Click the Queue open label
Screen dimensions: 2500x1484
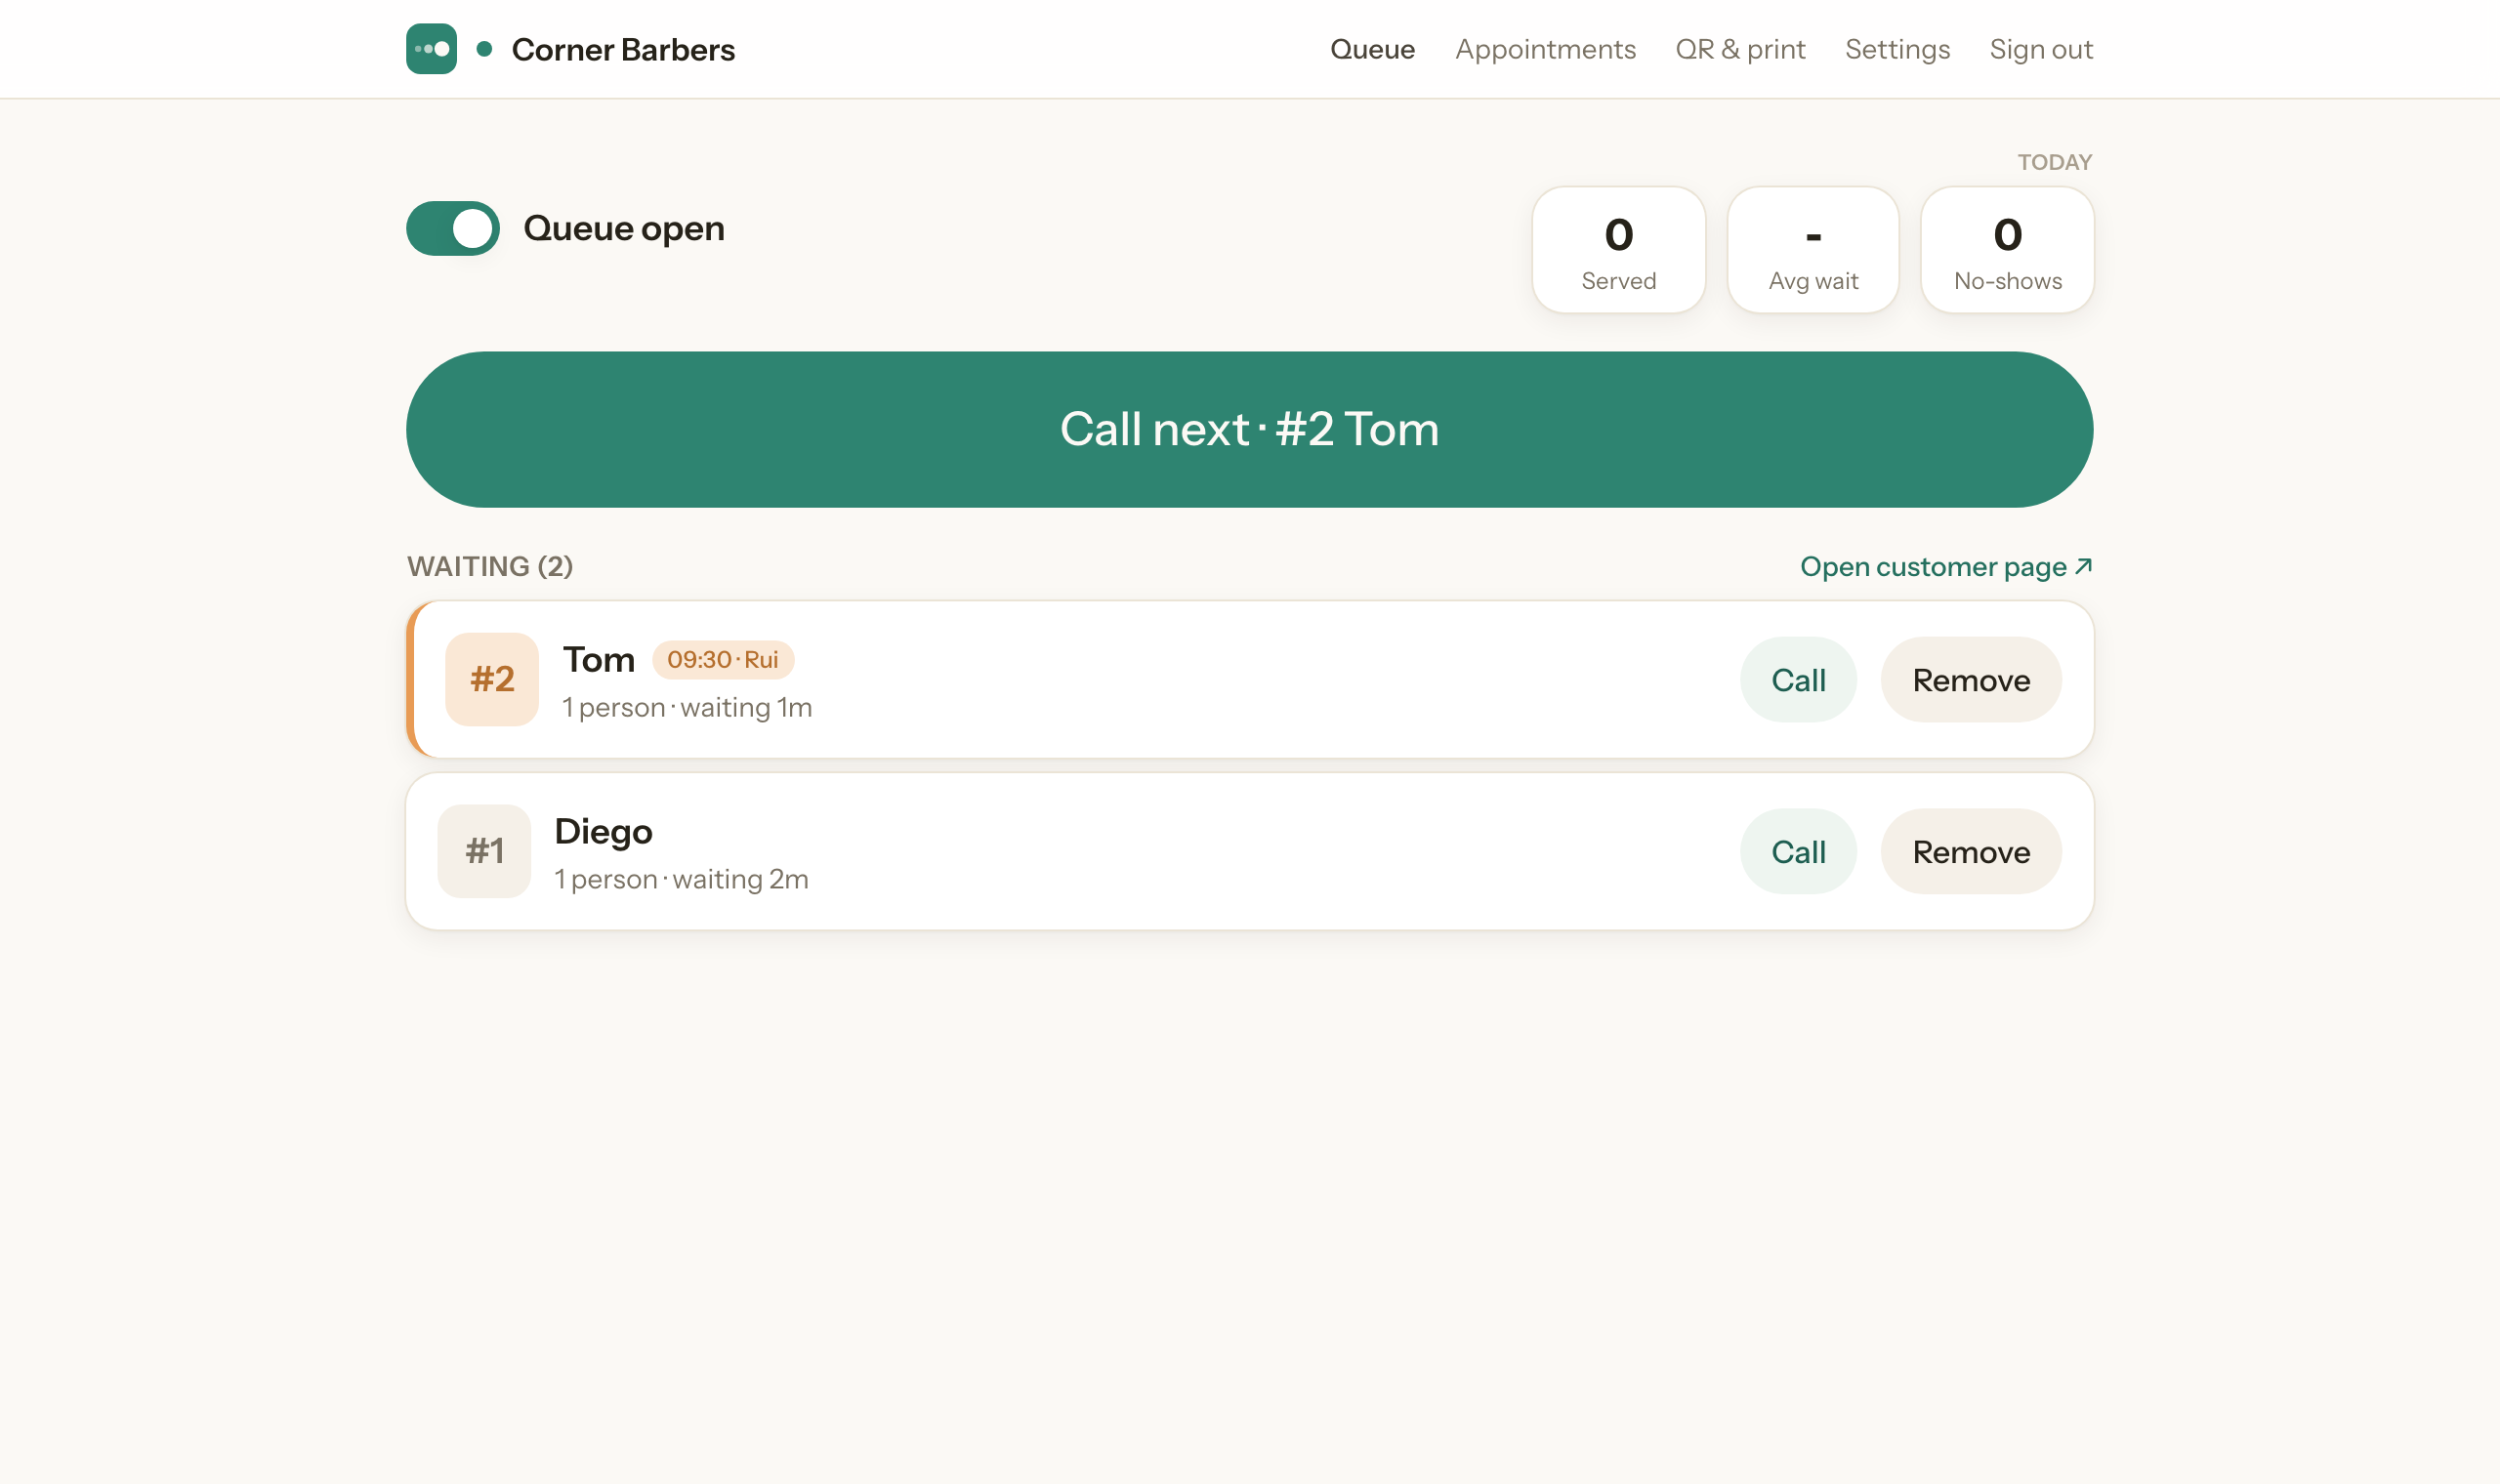624,228
